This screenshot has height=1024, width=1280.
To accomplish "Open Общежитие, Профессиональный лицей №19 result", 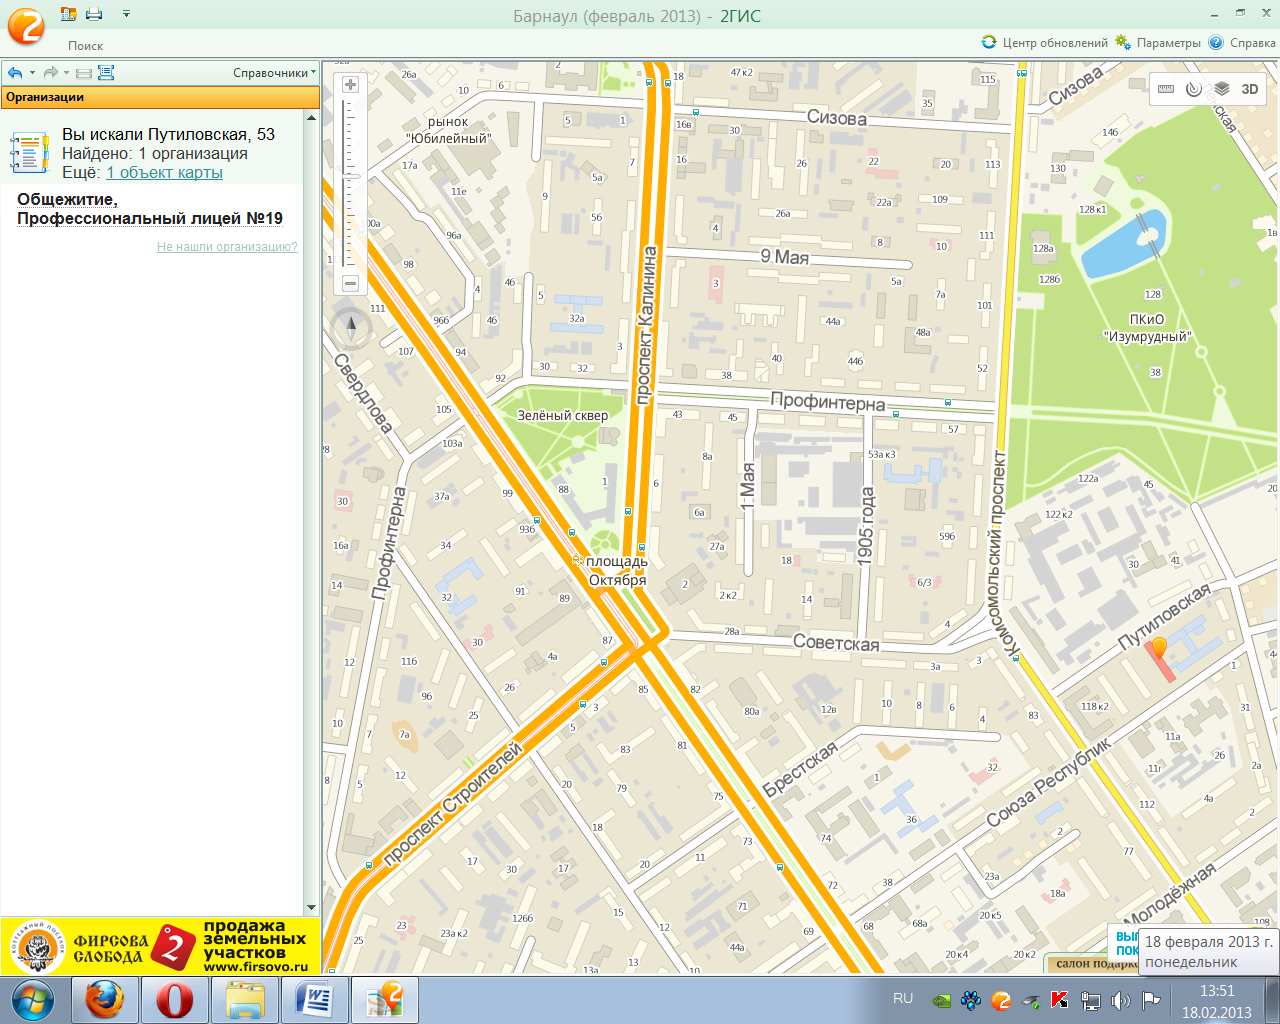I will [150, 209].
